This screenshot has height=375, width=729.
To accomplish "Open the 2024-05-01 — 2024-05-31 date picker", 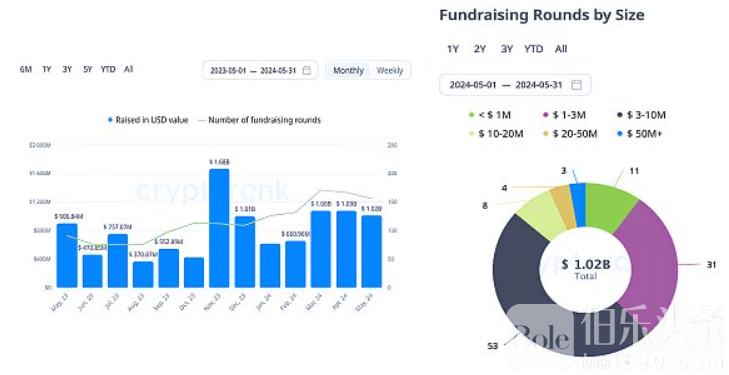I will 515,85.
